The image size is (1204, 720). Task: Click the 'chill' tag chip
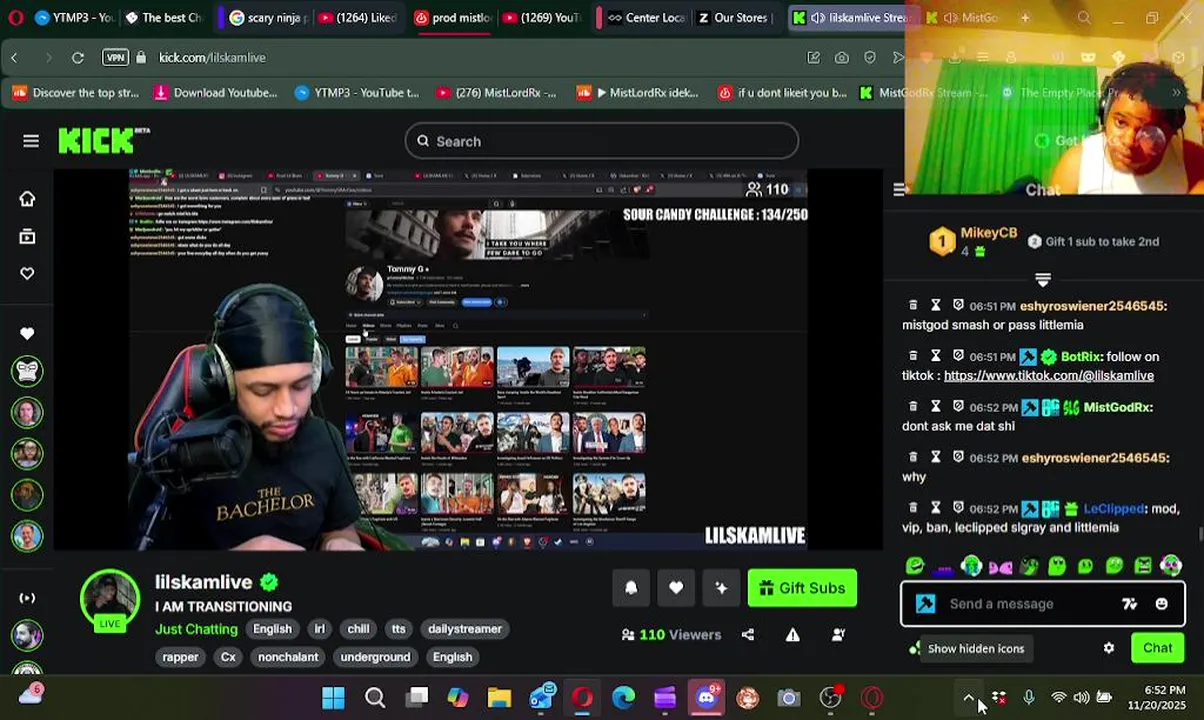358,629
